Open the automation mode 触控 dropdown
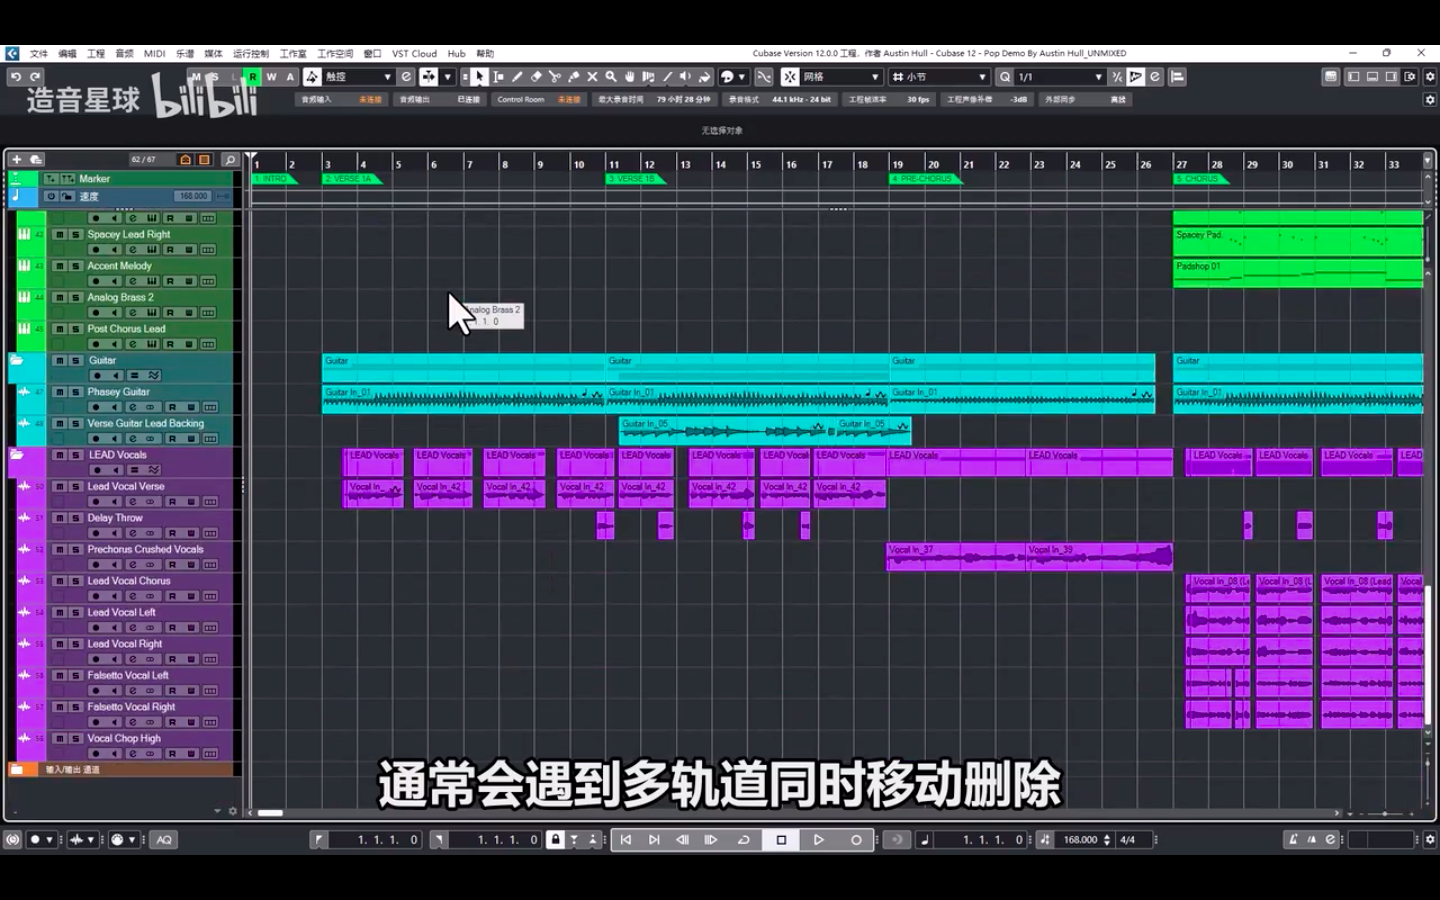Screen dimensions: 1440x900 tap(358, 77)
